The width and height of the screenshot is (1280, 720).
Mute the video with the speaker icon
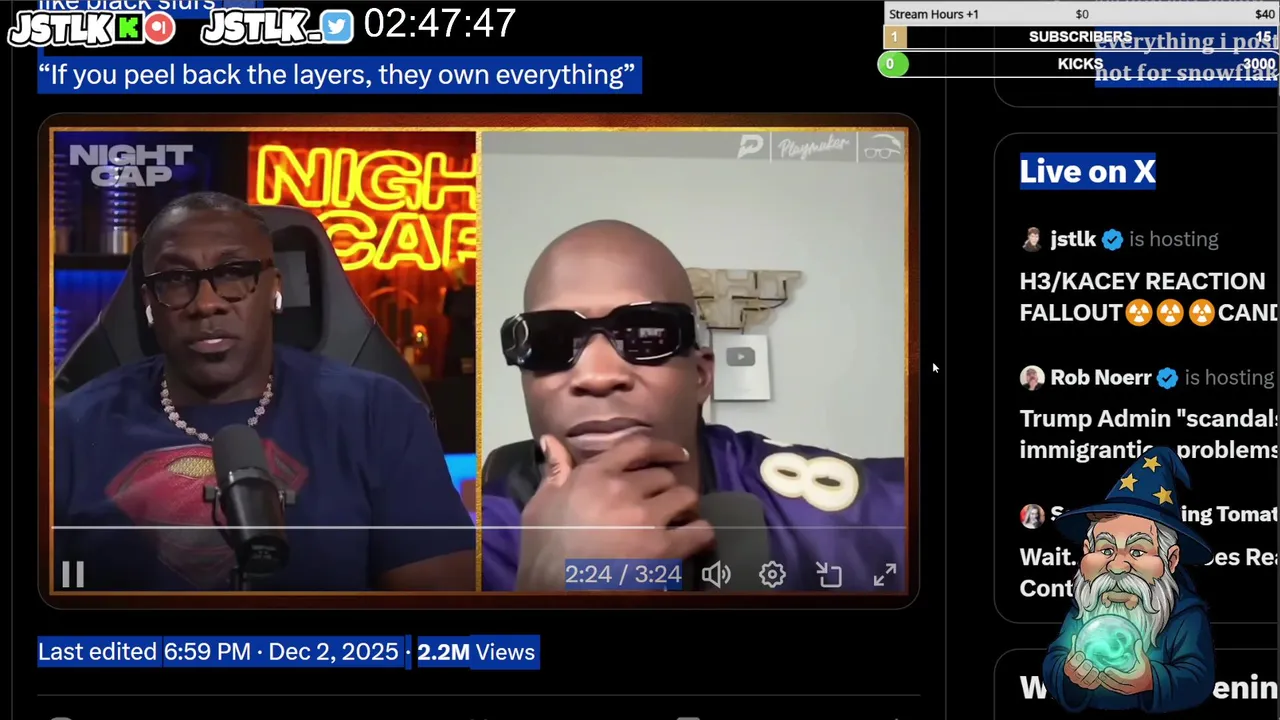(x=716, y=574)
